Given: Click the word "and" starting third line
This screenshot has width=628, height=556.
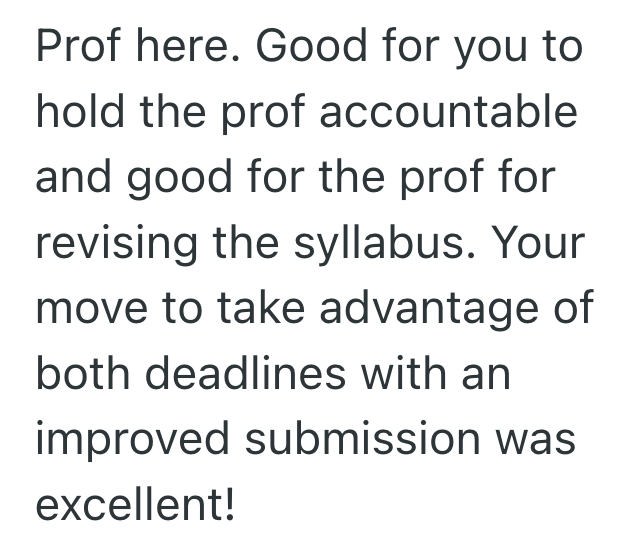Looking at the screenshot, I should click(x=73, y=178).
